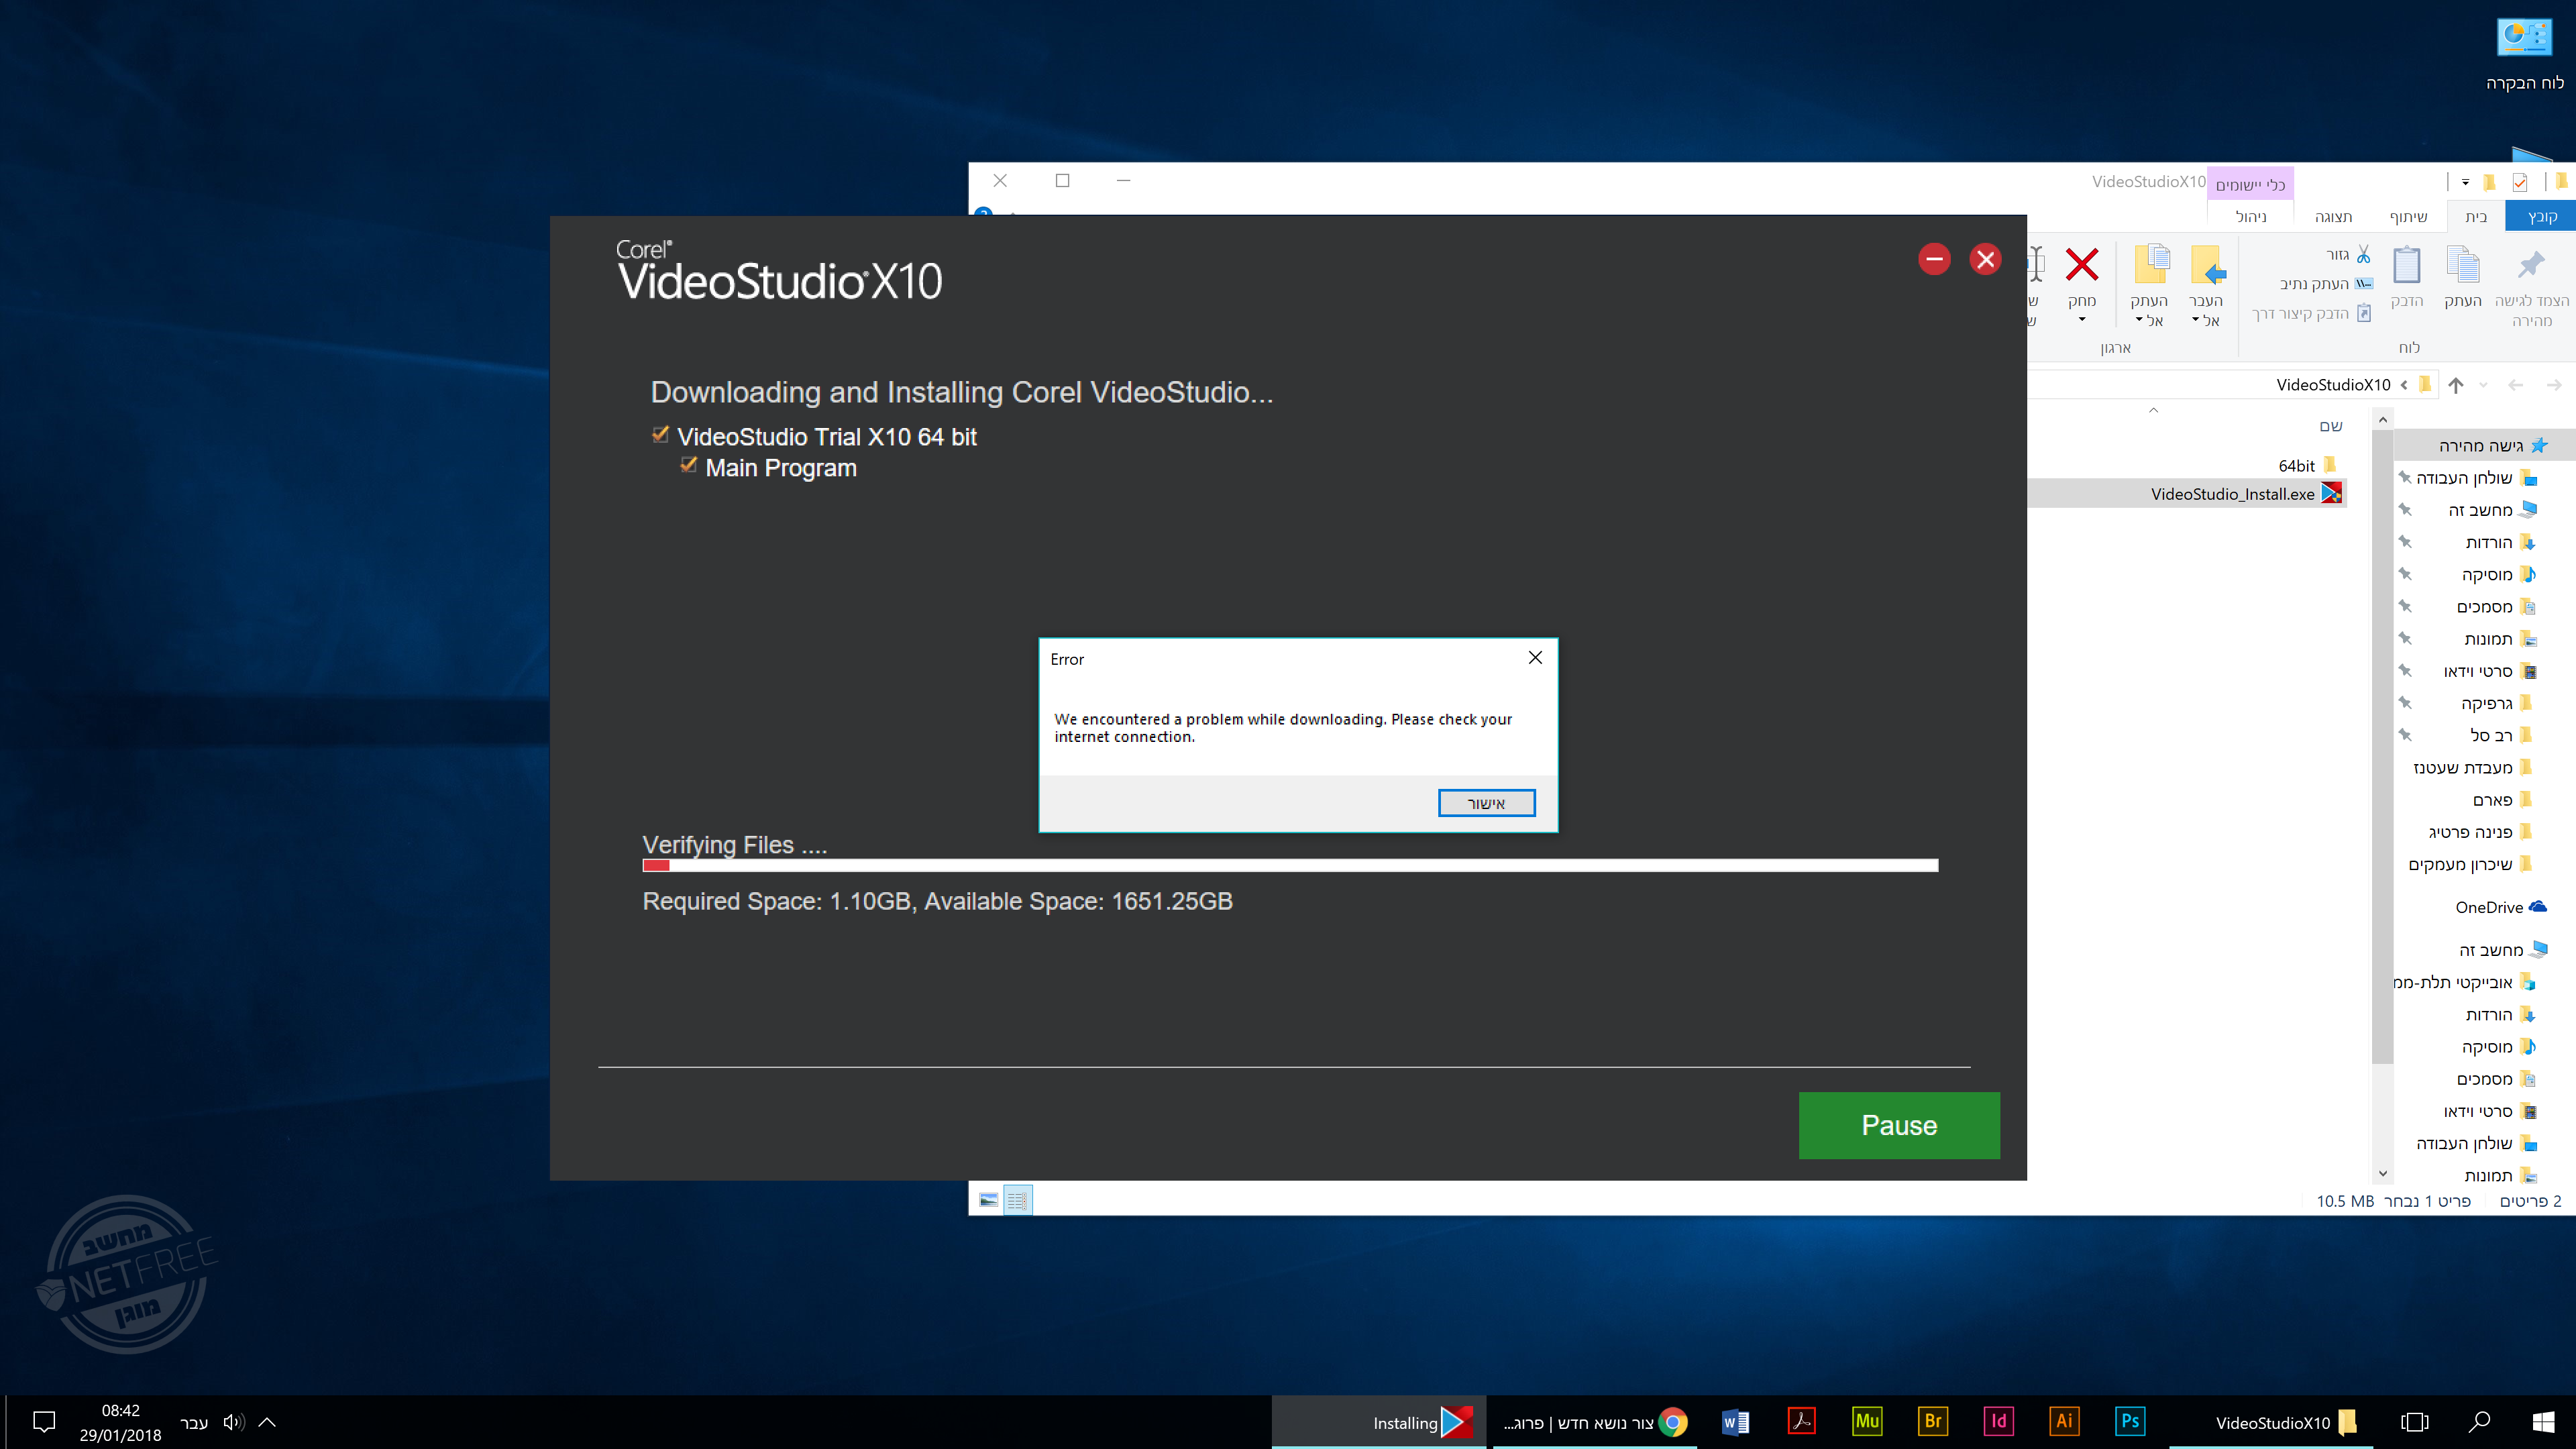Open מעבדת שעטנז folder in the sidebar
The width and height of the screenshot is (2576, 1449).
click(x=2472, y=767)
